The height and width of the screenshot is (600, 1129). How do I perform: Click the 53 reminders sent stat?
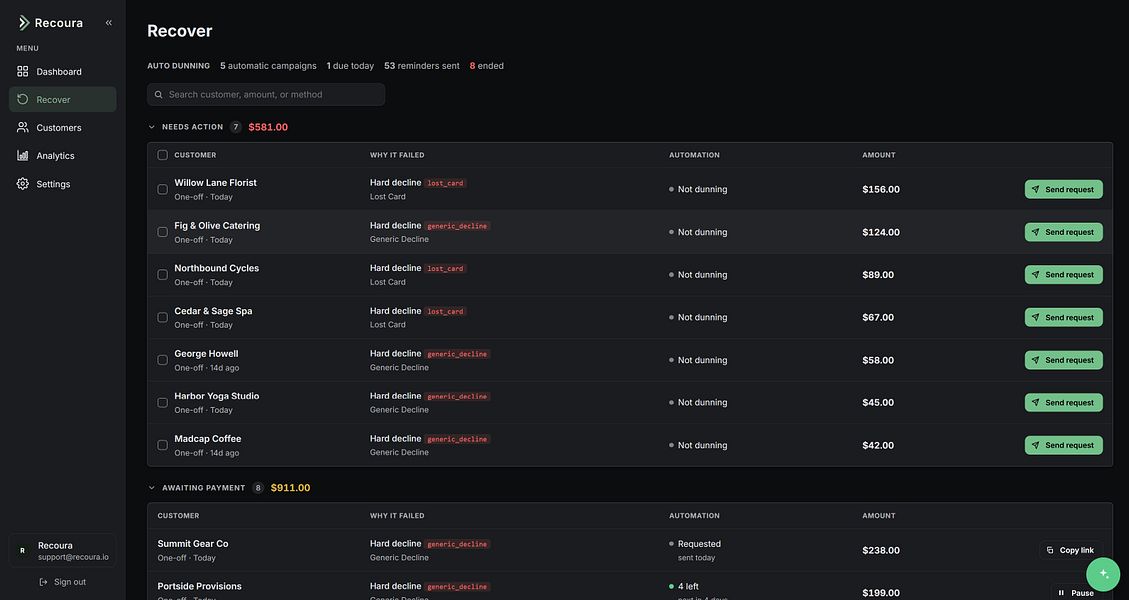click(421, 66)
